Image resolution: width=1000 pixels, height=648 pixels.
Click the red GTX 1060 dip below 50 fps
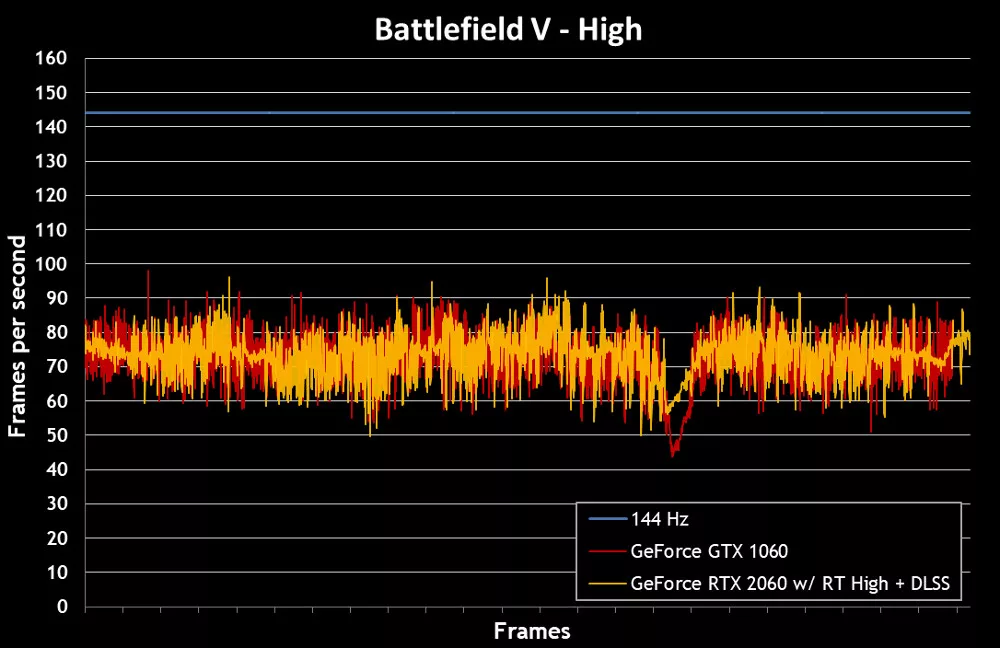pyautogui.click(x=673, y=446)
